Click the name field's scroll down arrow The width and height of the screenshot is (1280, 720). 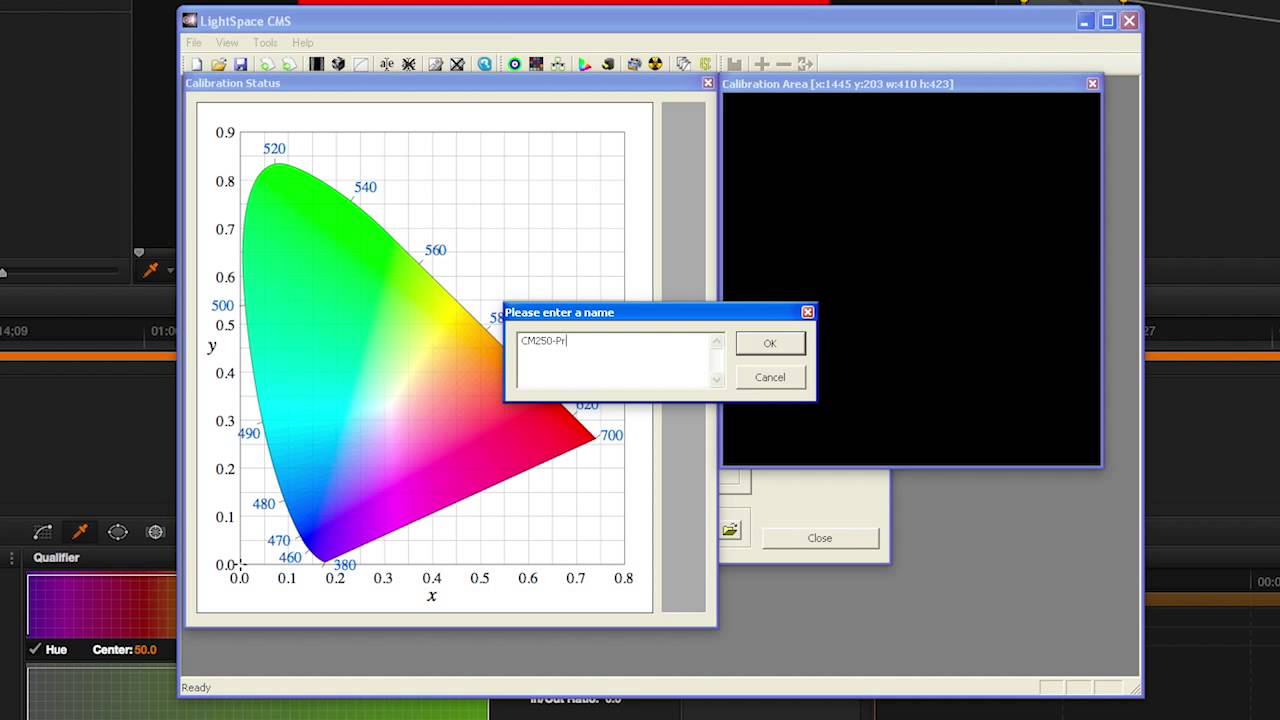[x=716, y=380]
